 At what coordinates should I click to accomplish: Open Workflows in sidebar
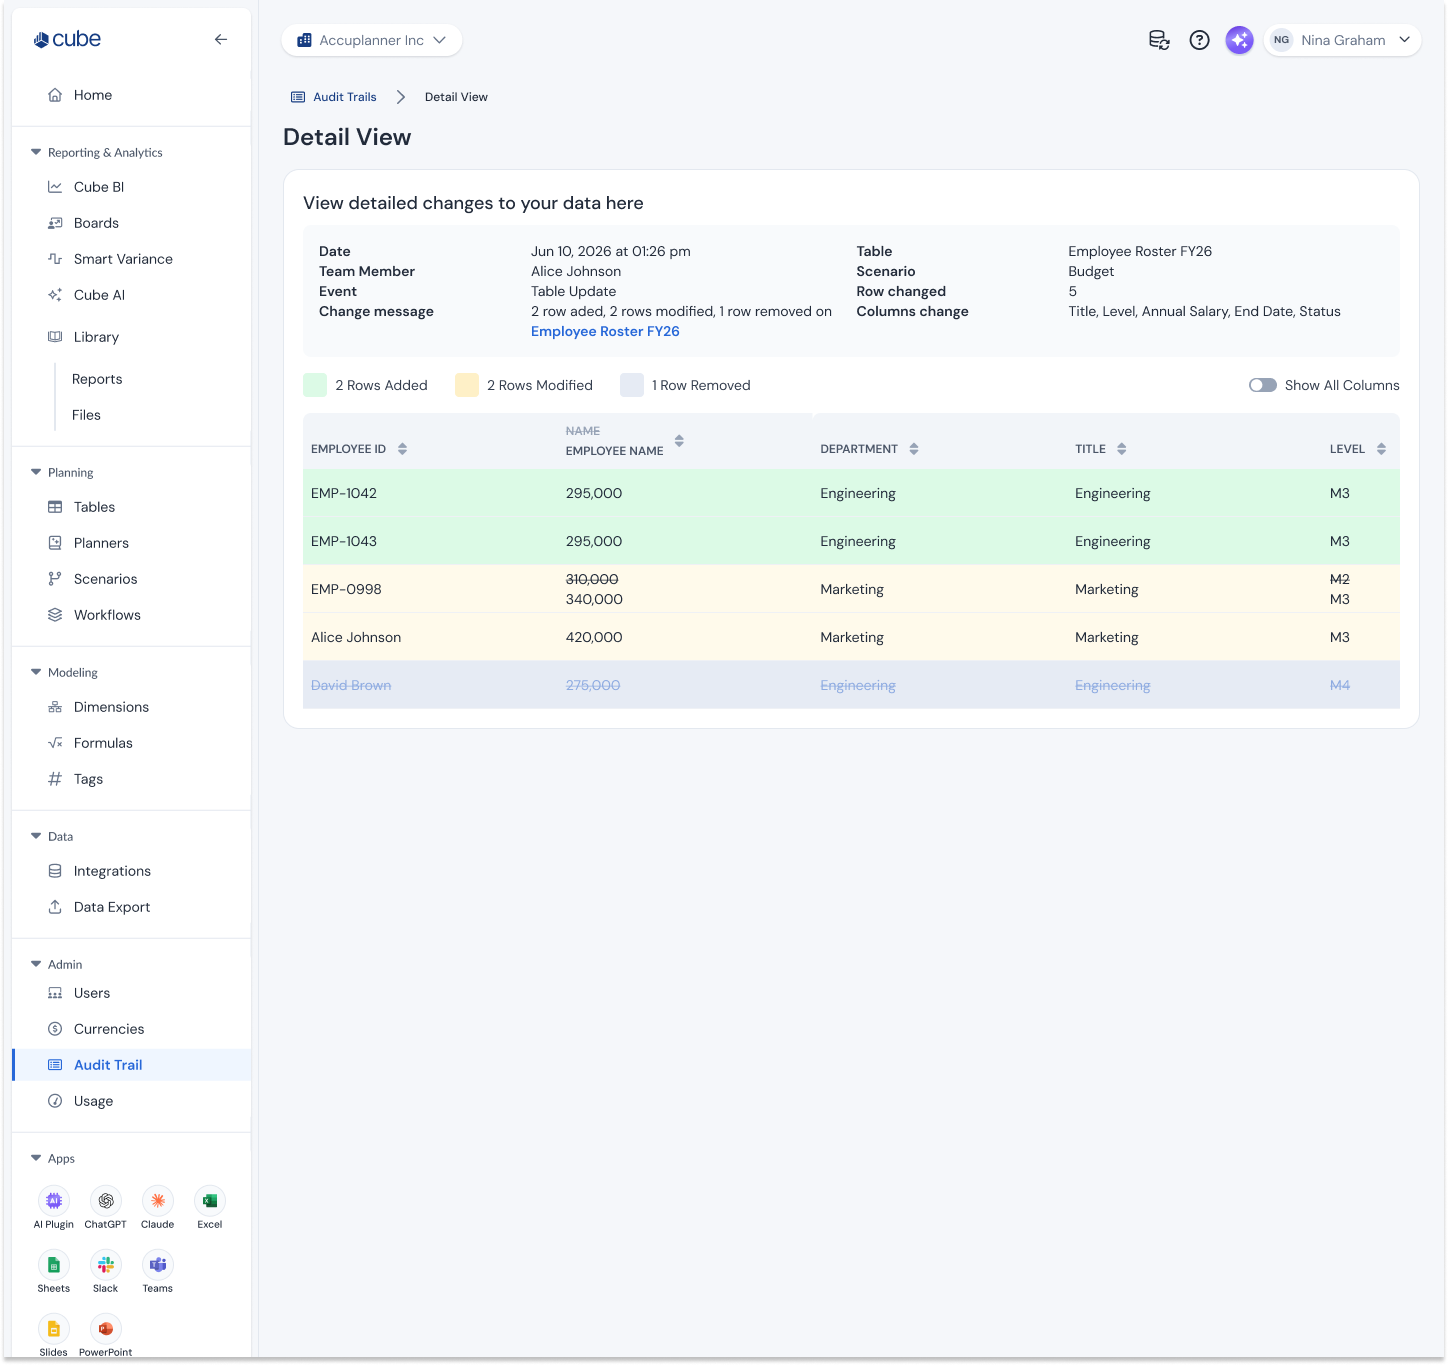[131, 615]
